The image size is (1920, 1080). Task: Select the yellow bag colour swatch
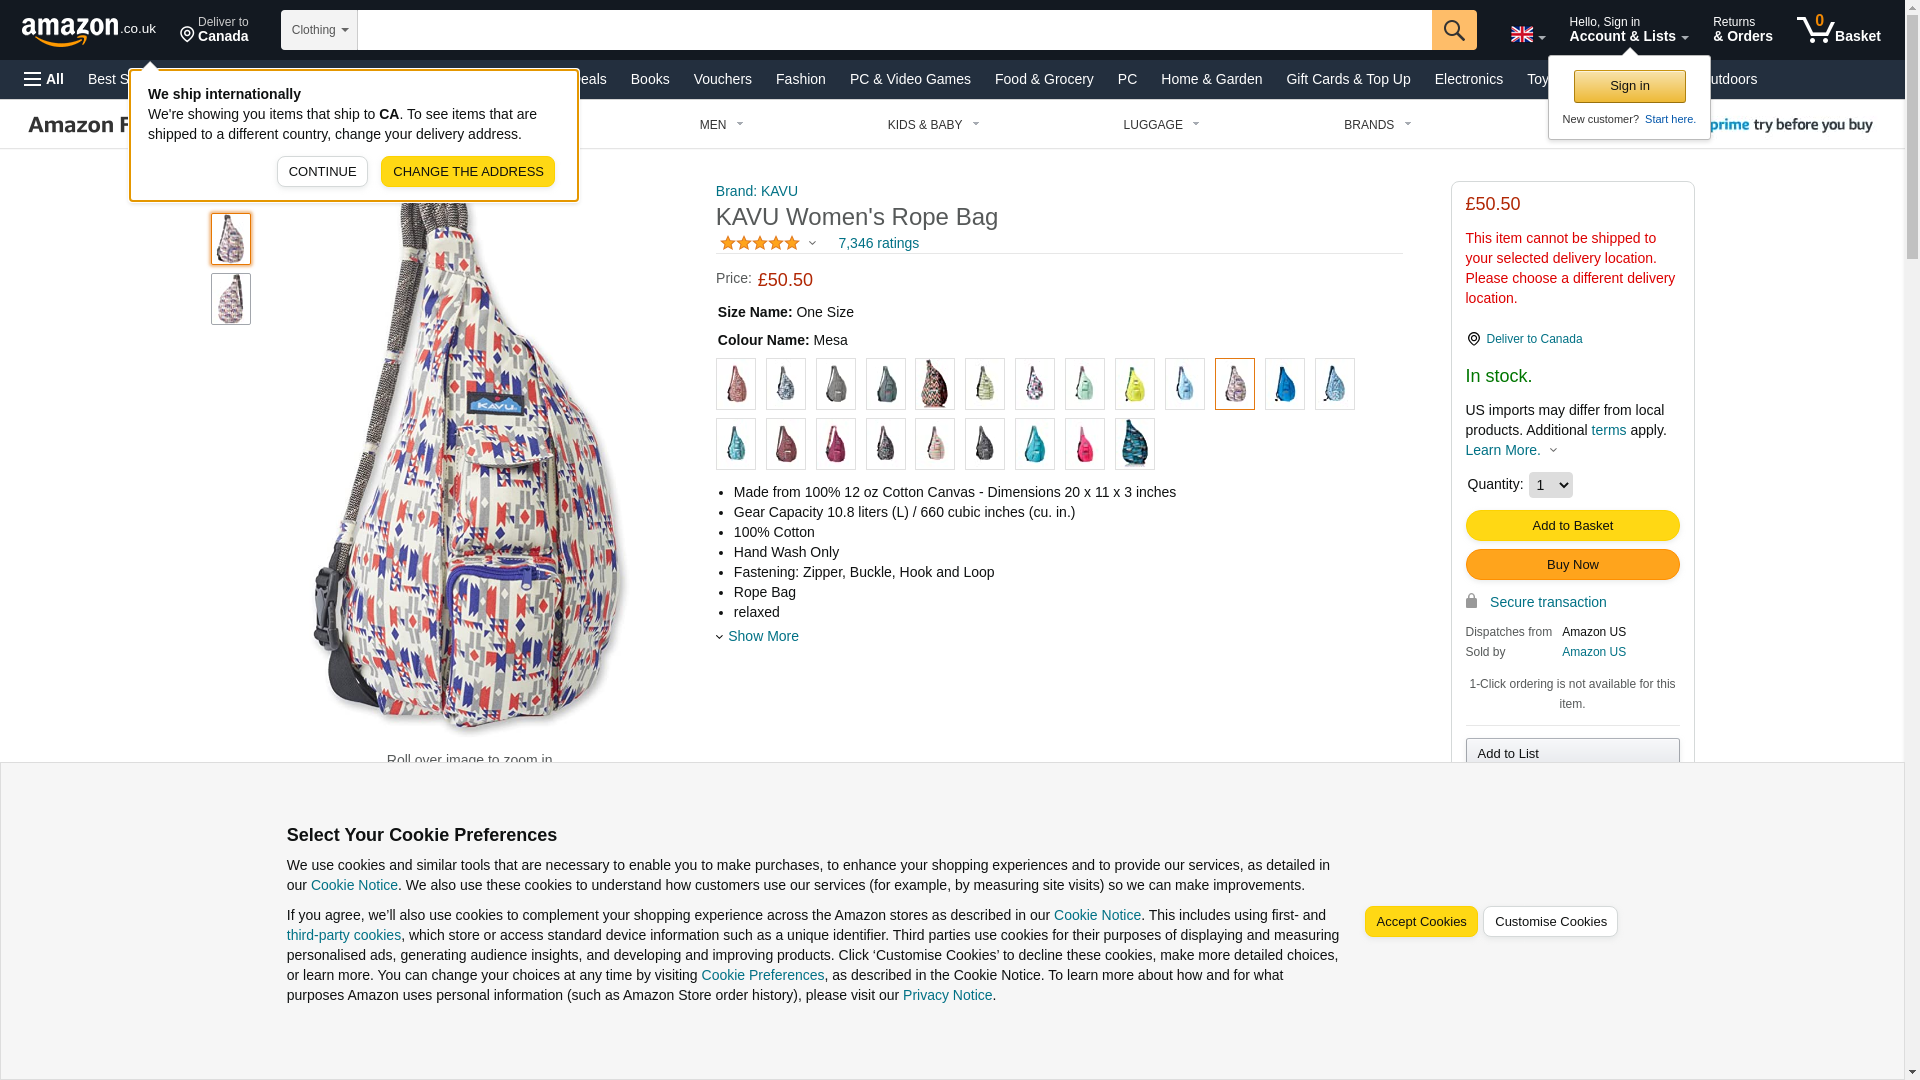1134,384
